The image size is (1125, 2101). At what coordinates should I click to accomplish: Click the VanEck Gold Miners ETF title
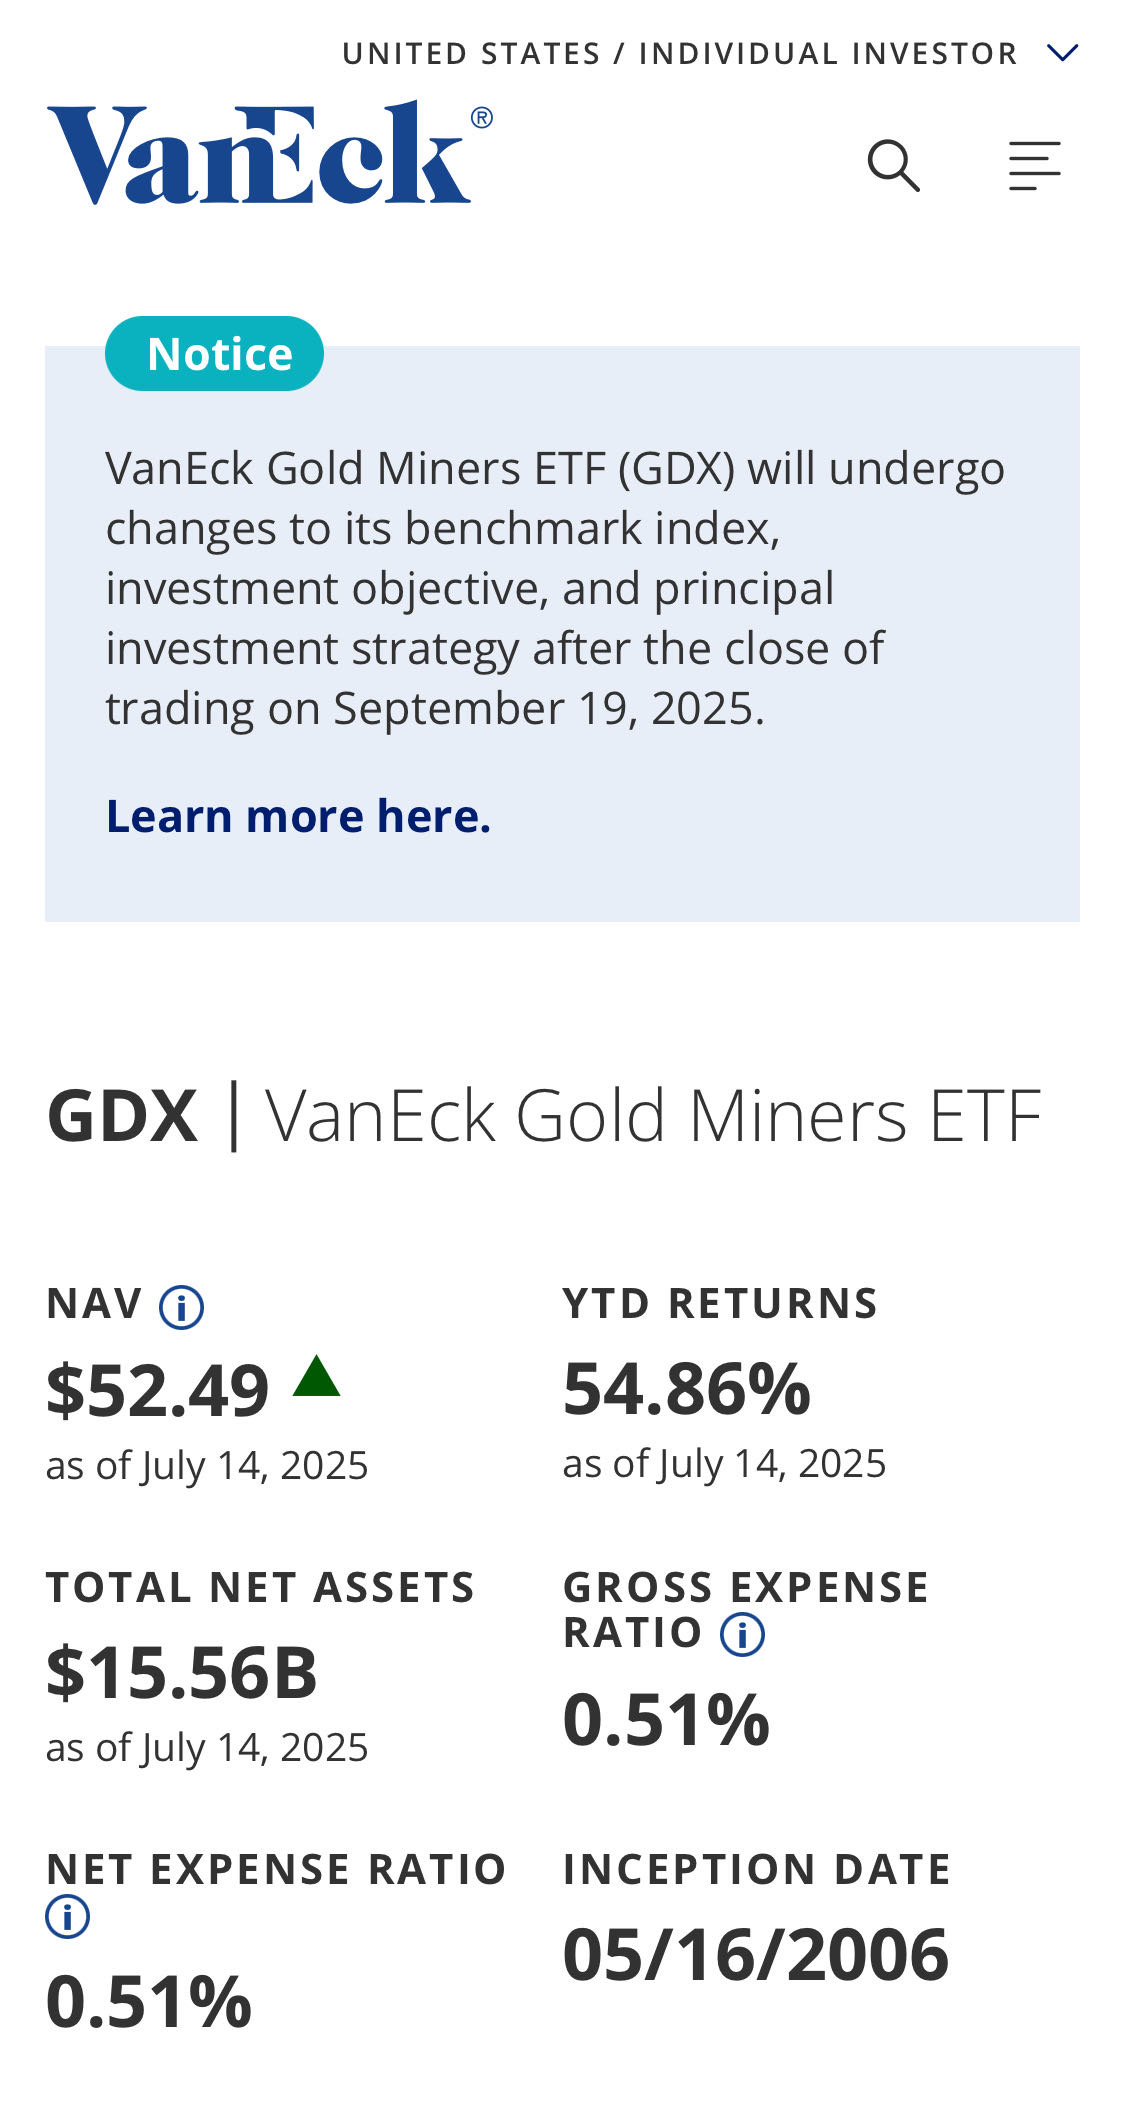[x=654, y=1116]
